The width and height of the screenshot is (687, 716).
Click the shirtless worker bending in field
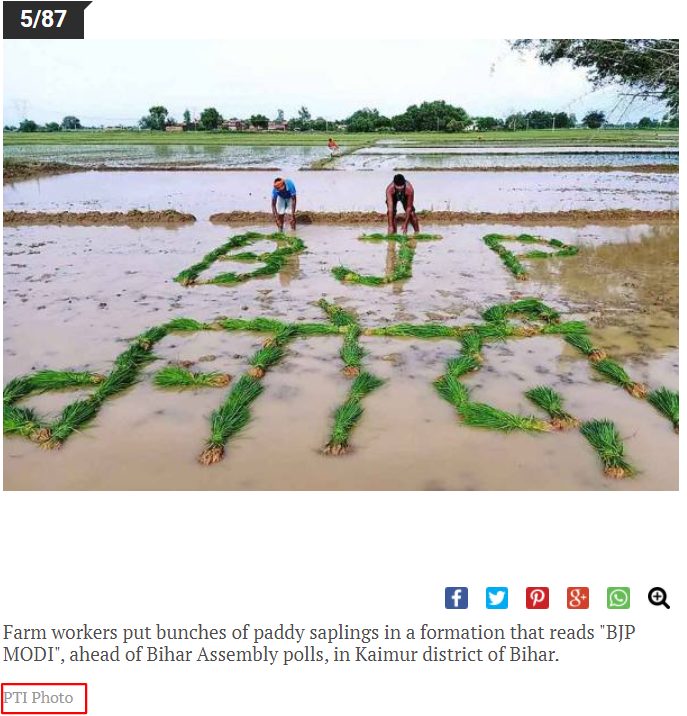point(402,204)
